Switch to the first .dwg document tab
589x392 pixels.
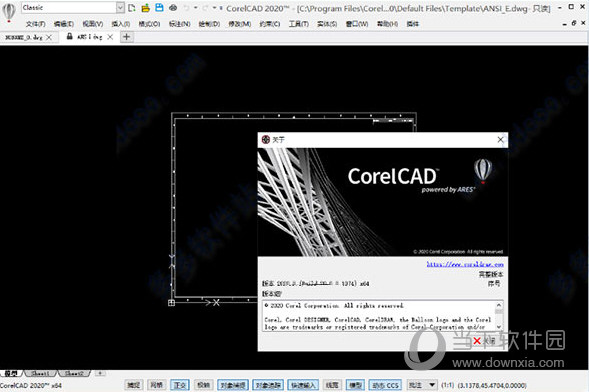[x=24, y=37]
